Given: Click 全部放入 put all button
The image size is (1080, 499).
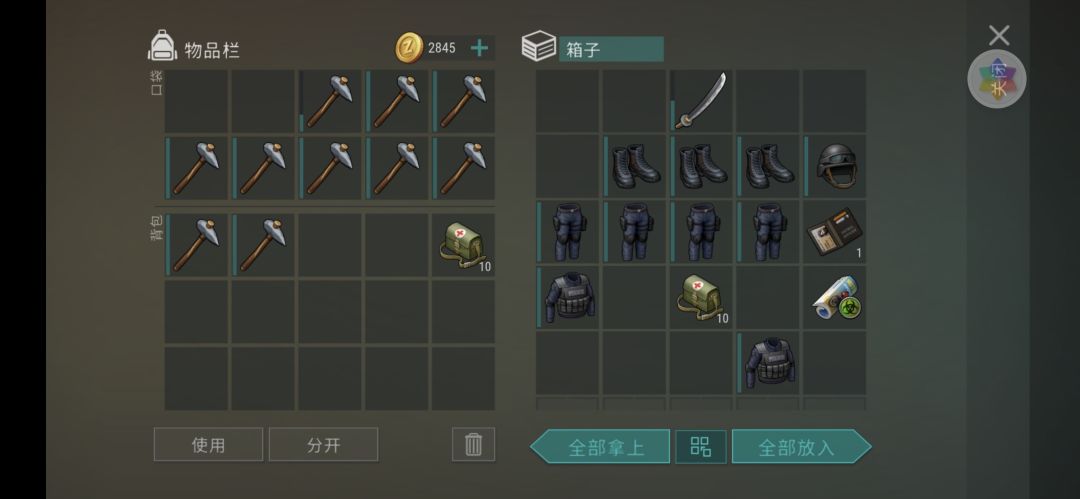Looking at the screenshot, I should point(802,447).
